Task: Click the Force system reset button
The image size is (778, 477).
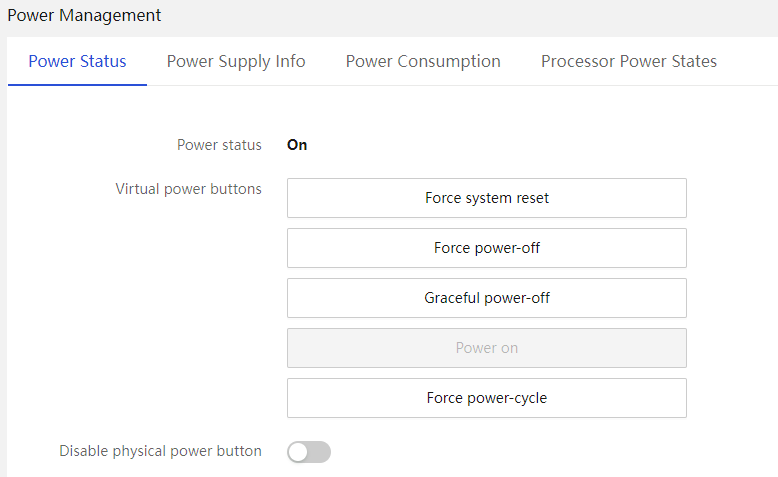Action: point(487,198)
